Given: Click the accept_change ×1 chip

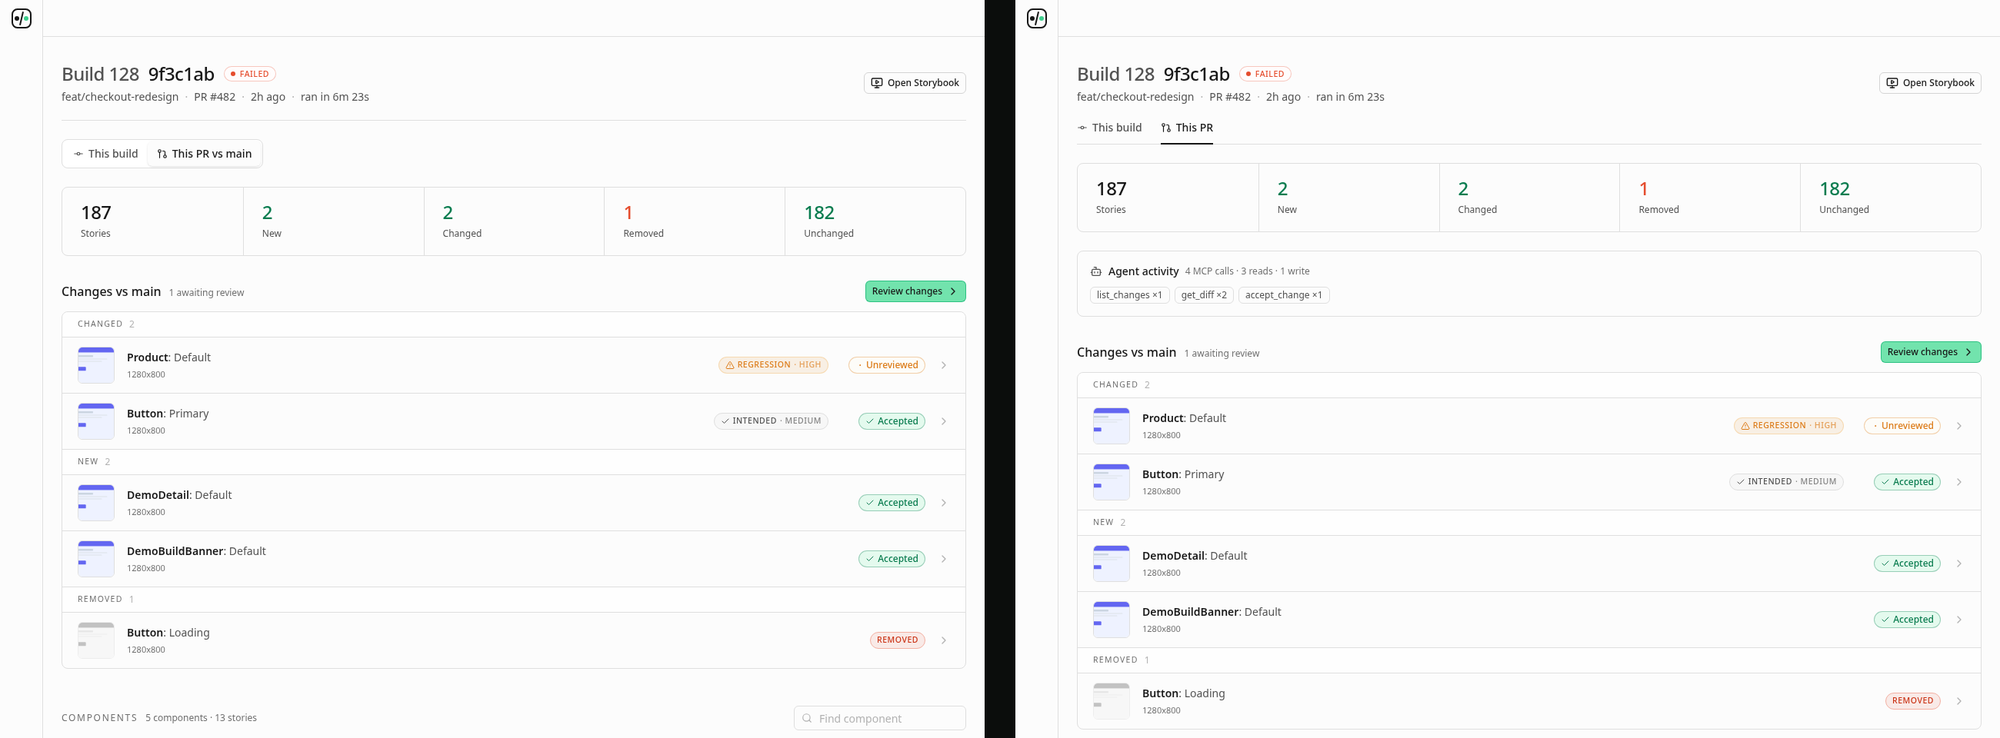Looking at the screenshot, I should pos(1283,295).
